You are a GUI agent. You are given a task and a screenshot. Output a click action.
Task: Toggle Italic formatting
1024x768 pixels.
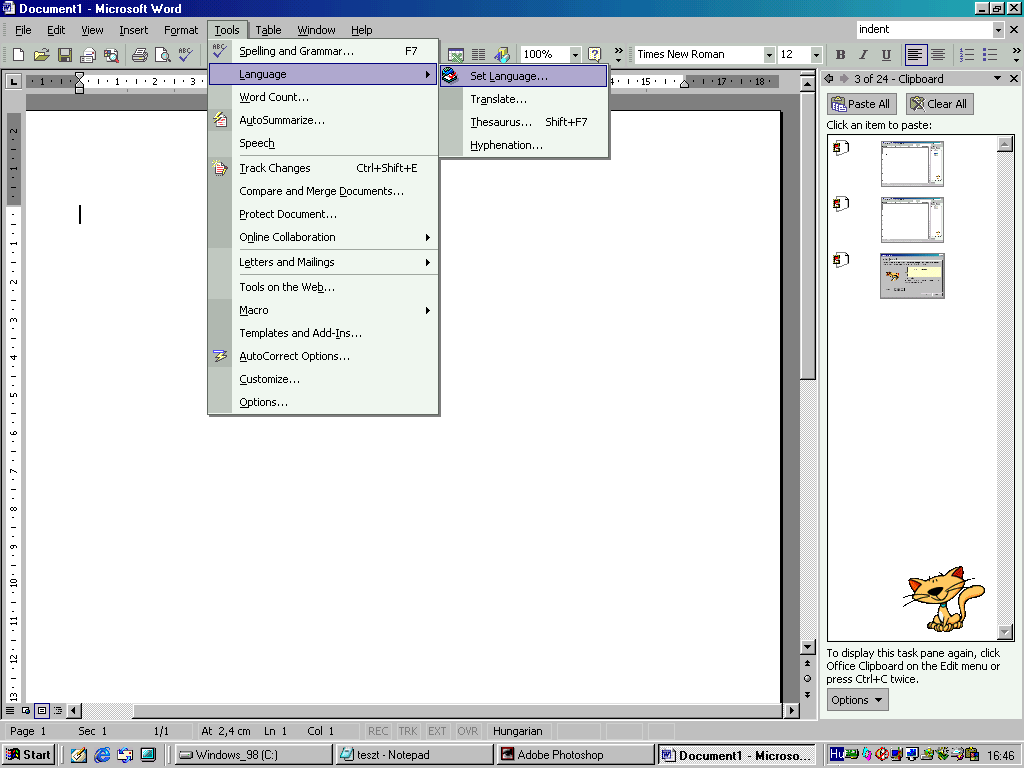tap(863, 55)
